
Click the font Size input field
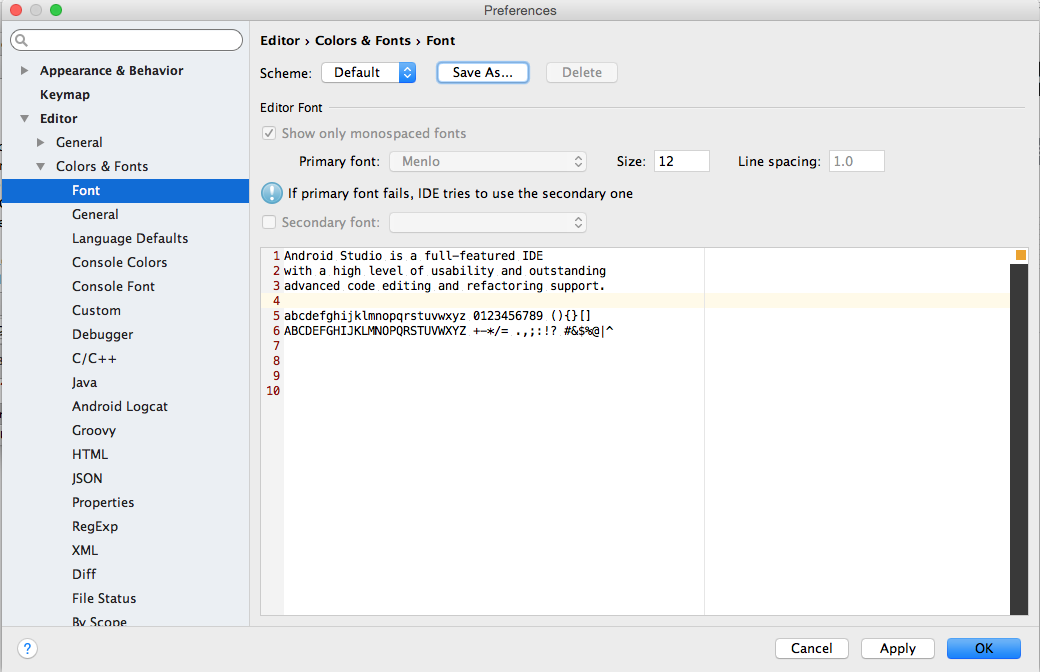[x=682, y=161]
